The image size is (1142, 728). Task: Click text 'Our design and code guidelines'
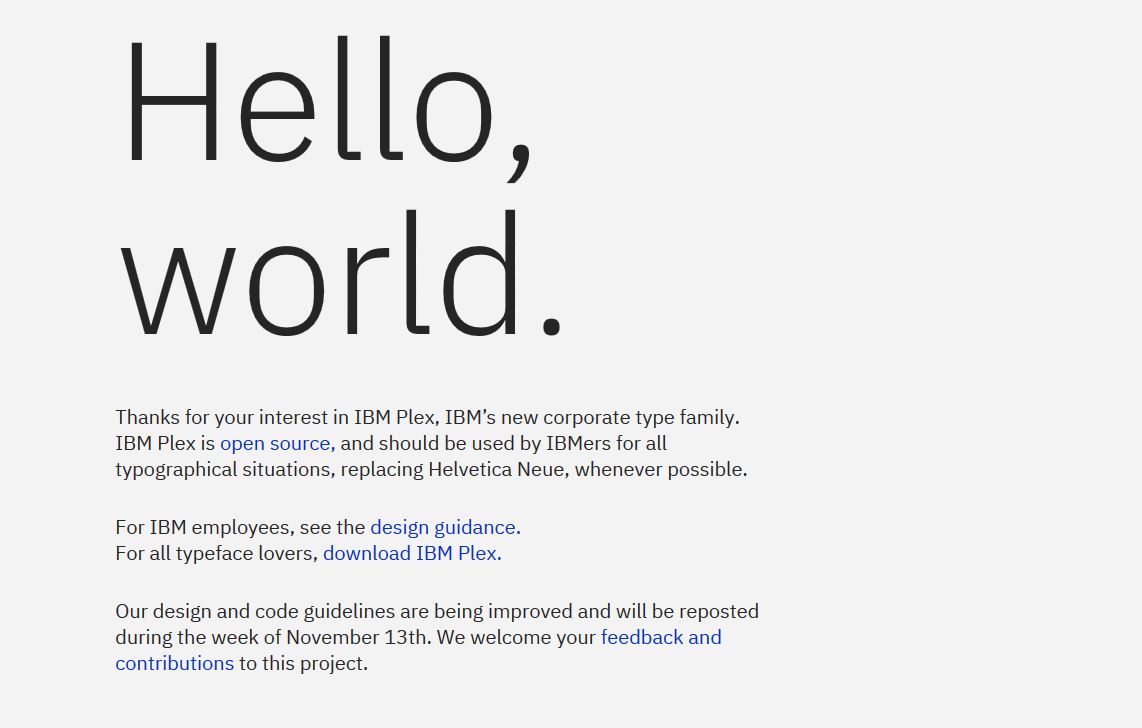click(255, 612)
